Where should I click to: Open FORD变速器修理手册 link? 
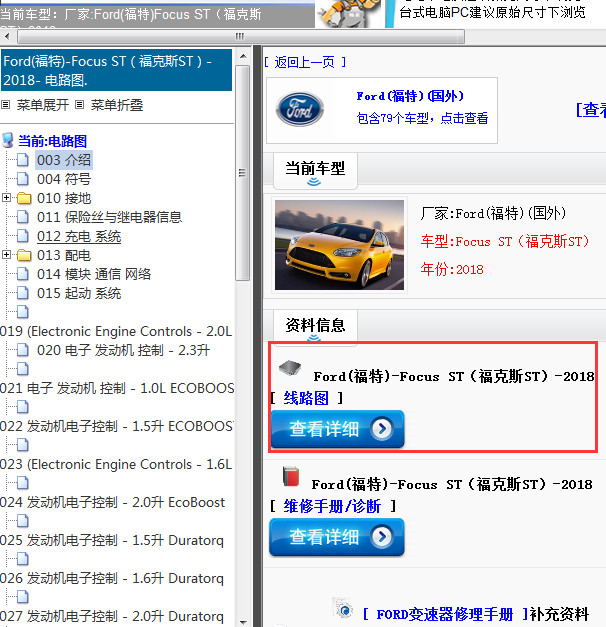[445, 614]
